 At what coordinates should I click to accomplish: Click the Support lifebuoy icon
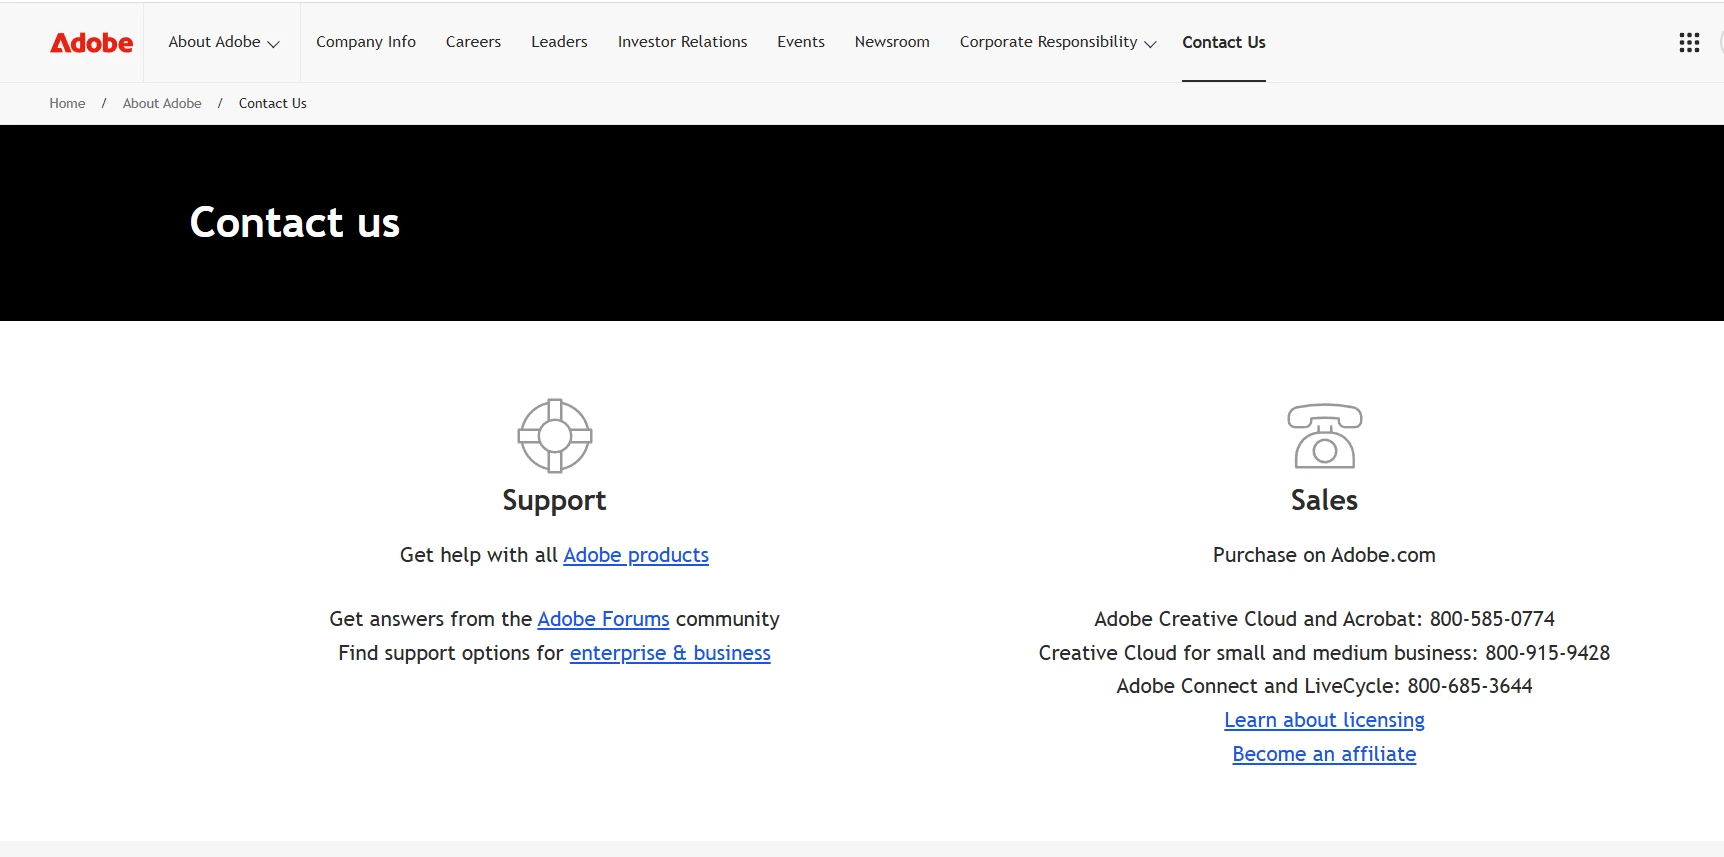click(x=555, y=435)
